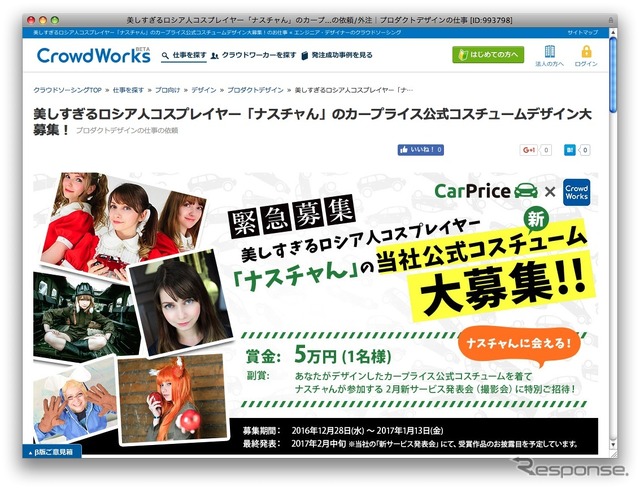The image size is (640, 489).
Task: Open 仕事を探す search menu
Action: pyautogui.click(x=184, y=56)
